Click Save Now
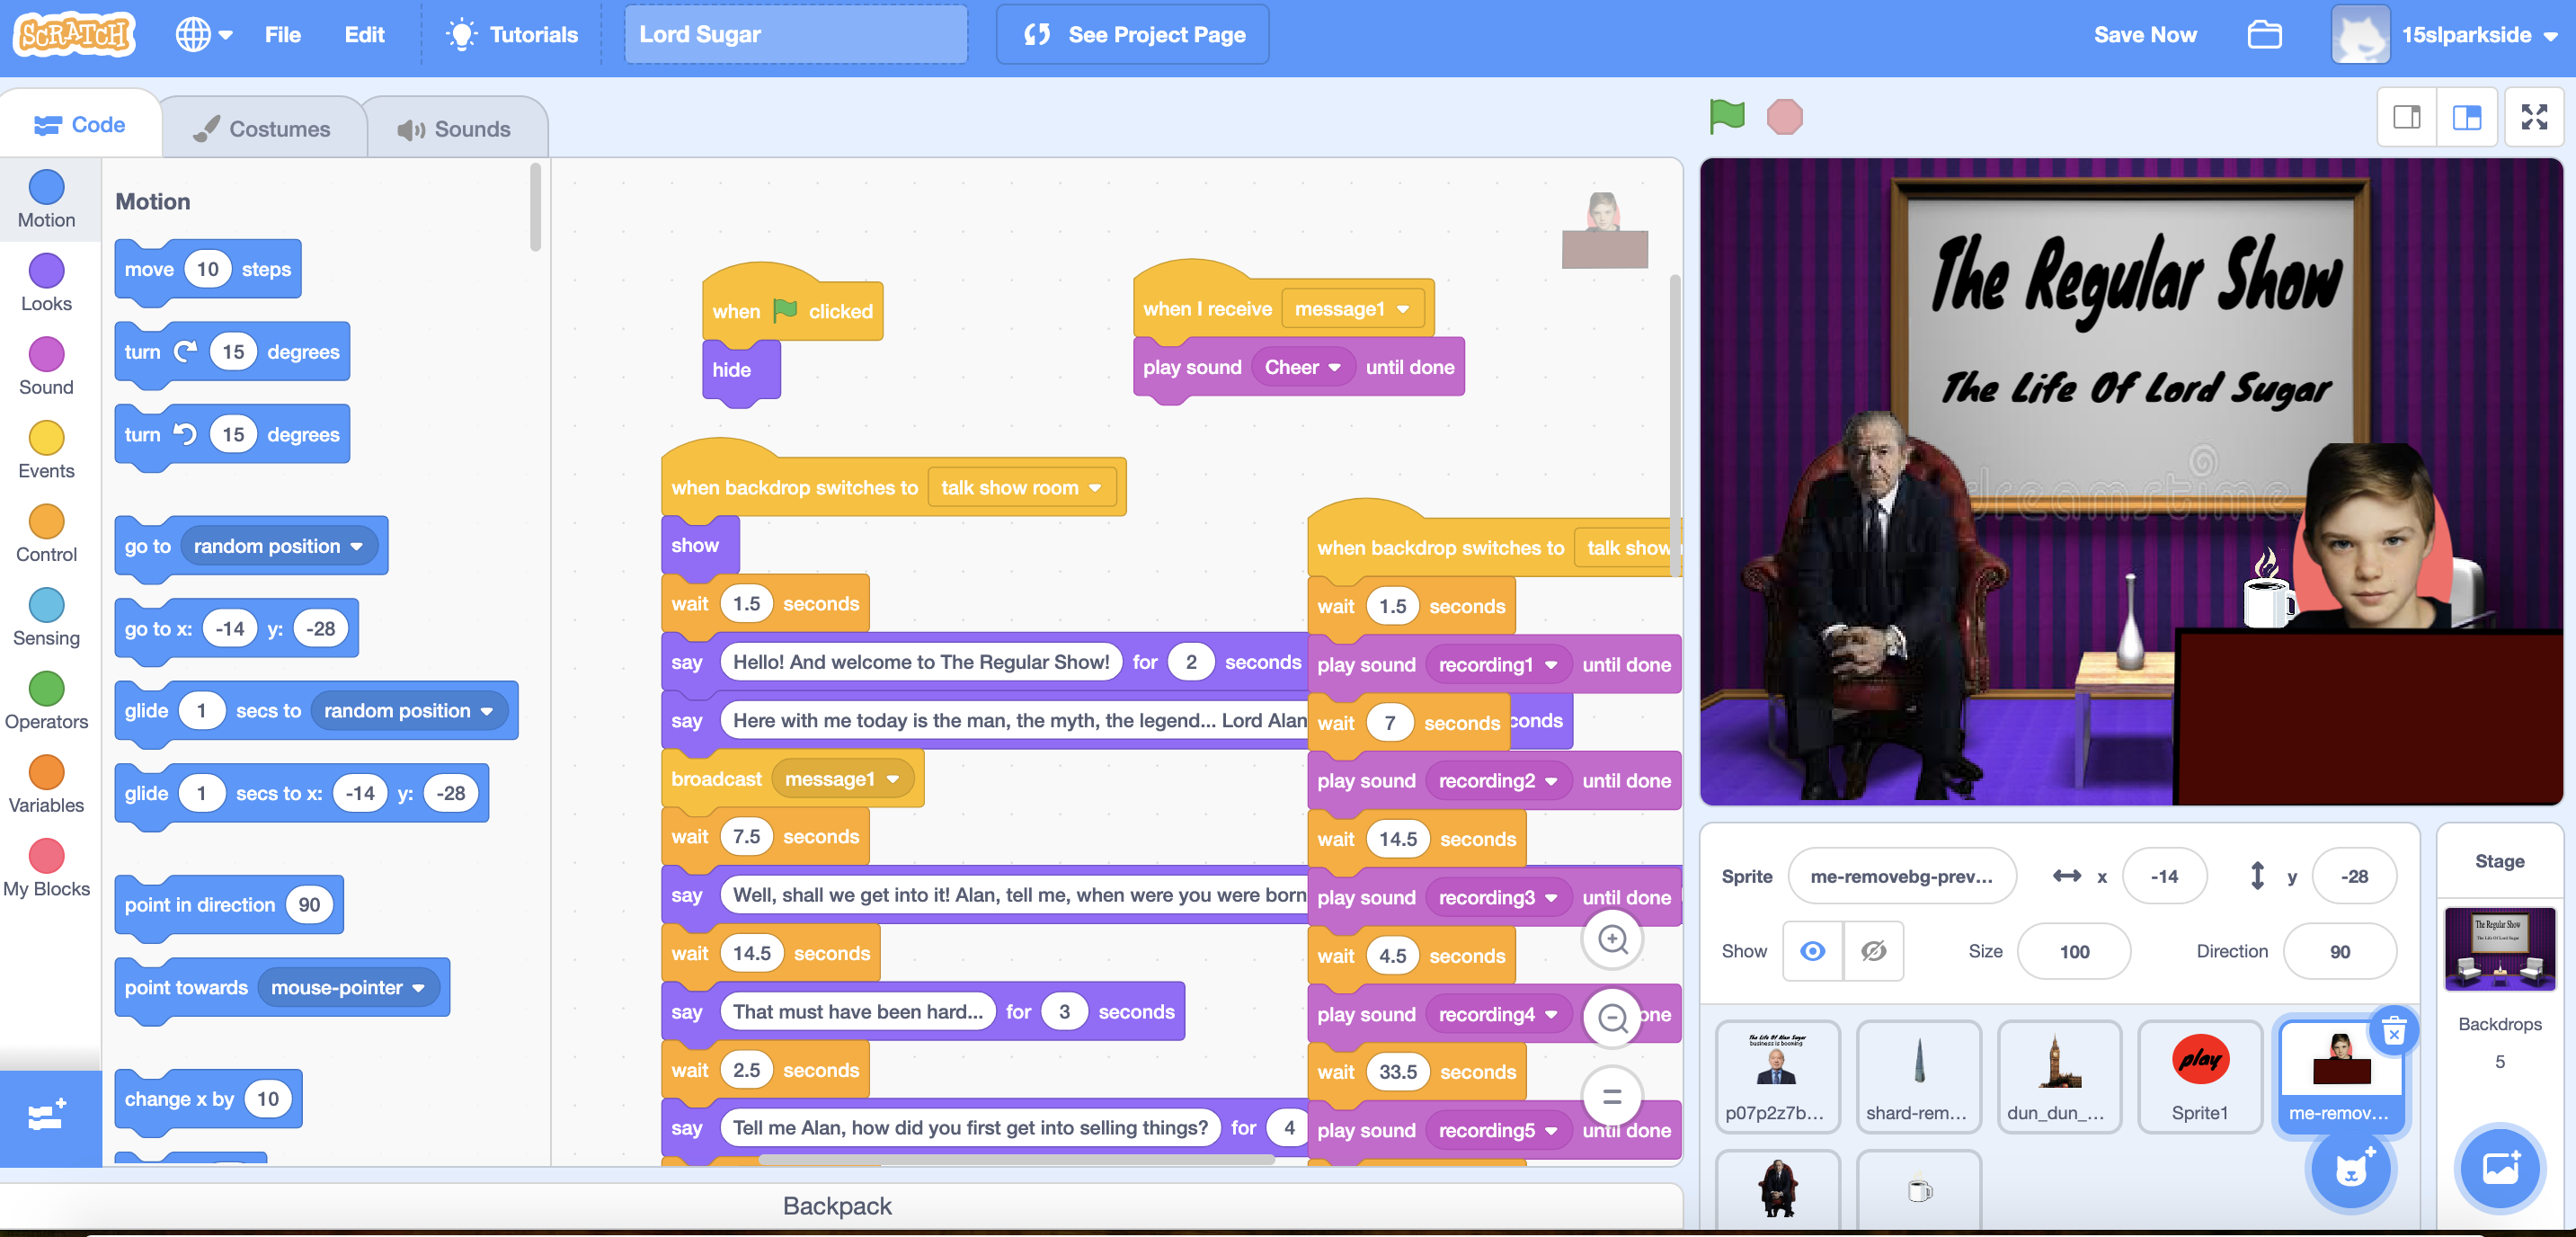Viewport: 2576px width, 1237px height. (x=2145, y=35)
